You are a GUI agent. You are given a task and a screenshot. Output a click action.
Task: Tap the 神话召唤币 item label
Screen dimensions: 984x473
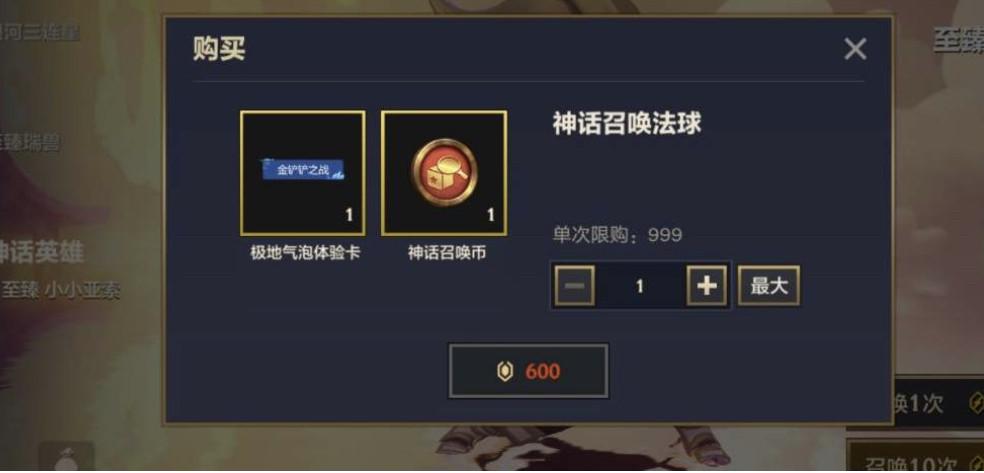point(447,253)
